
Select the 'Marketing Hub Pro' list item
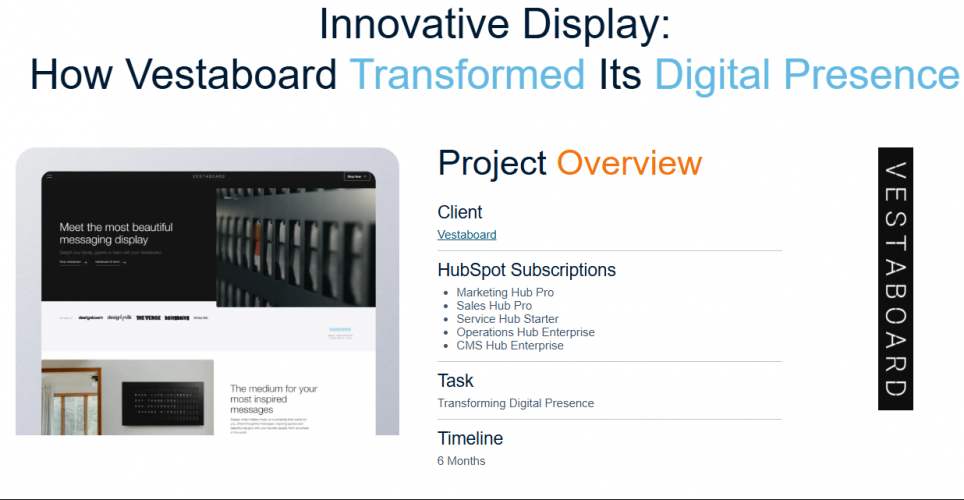505,293
